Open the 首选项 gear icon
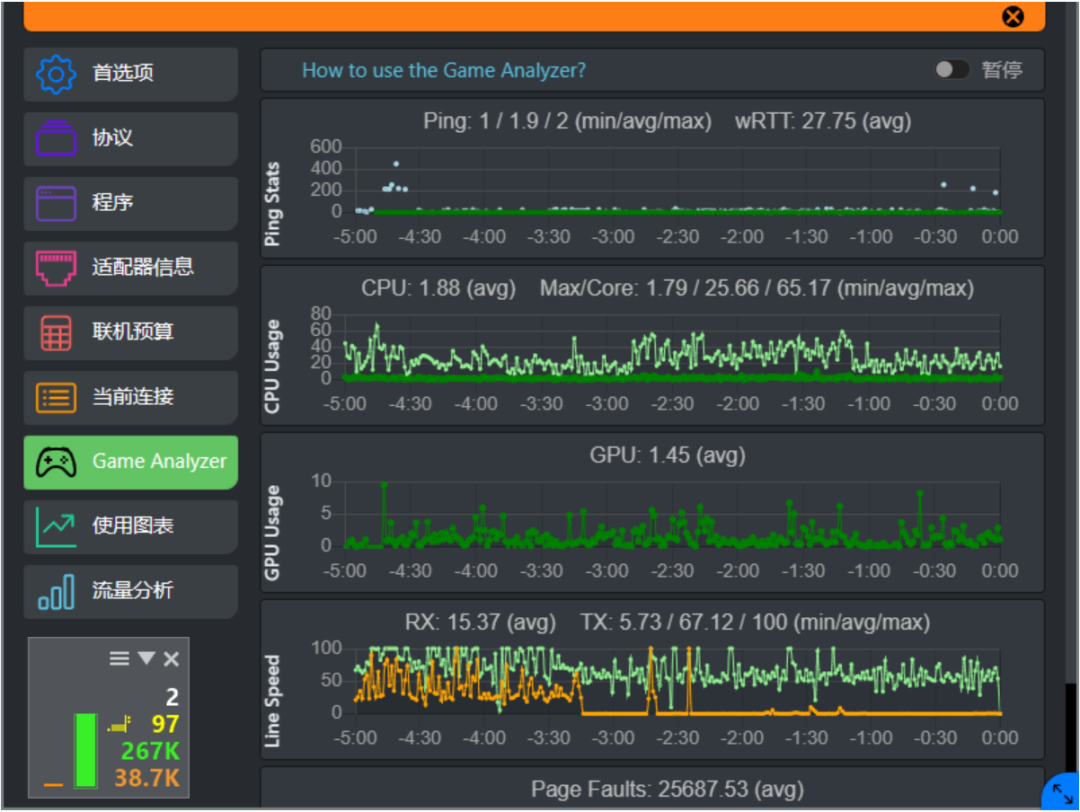This screenshot has width=1080, height=812. pos(56,74)
